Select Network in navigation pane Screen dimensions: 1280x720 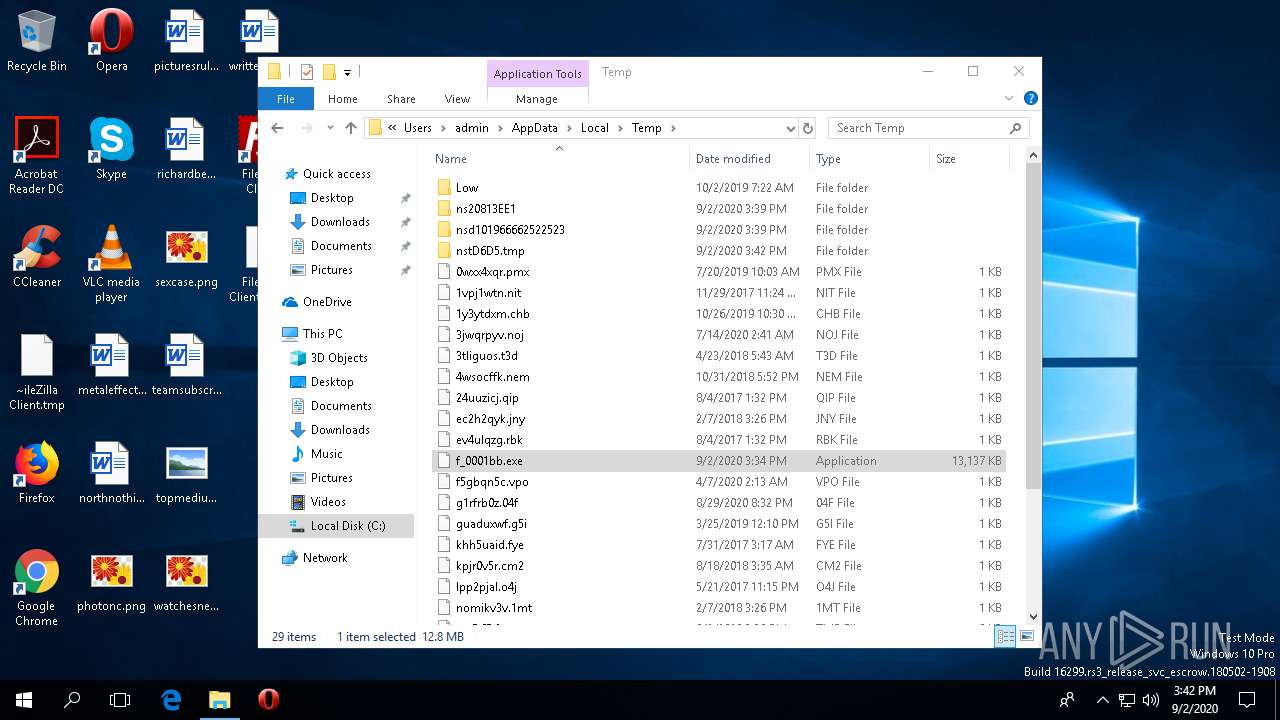coord(325,557)
